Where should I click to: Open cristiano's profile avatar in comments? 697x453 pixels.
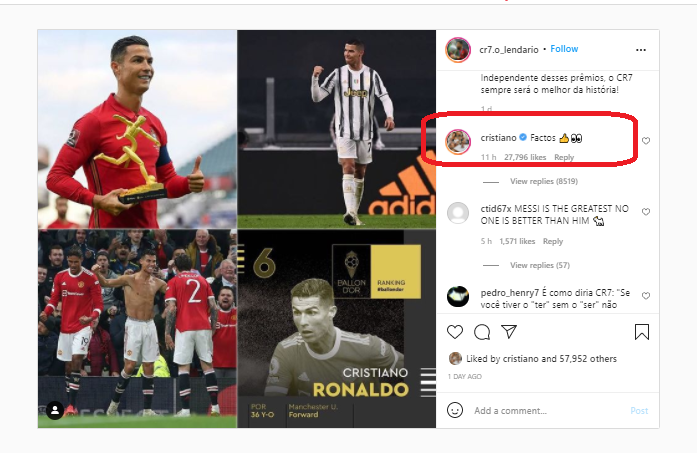[x=458, y=142]
